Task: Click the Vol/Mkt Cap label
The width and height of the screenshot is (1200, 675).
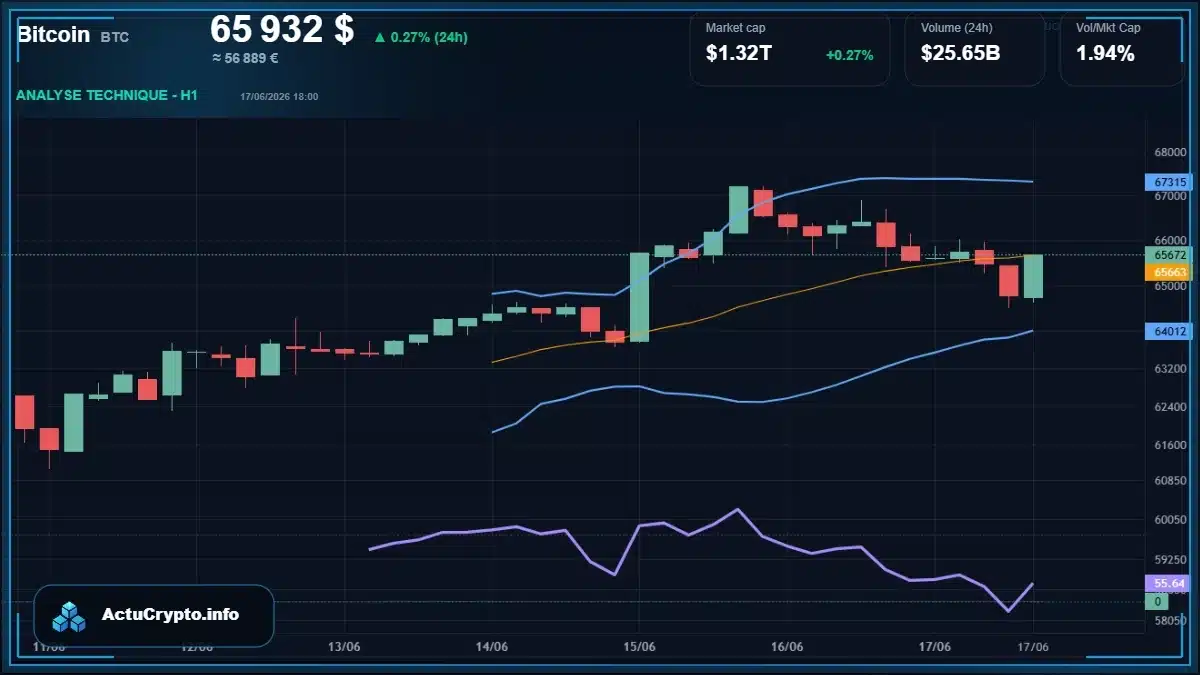Action: pyautogui.click(x=1108, y=28)
